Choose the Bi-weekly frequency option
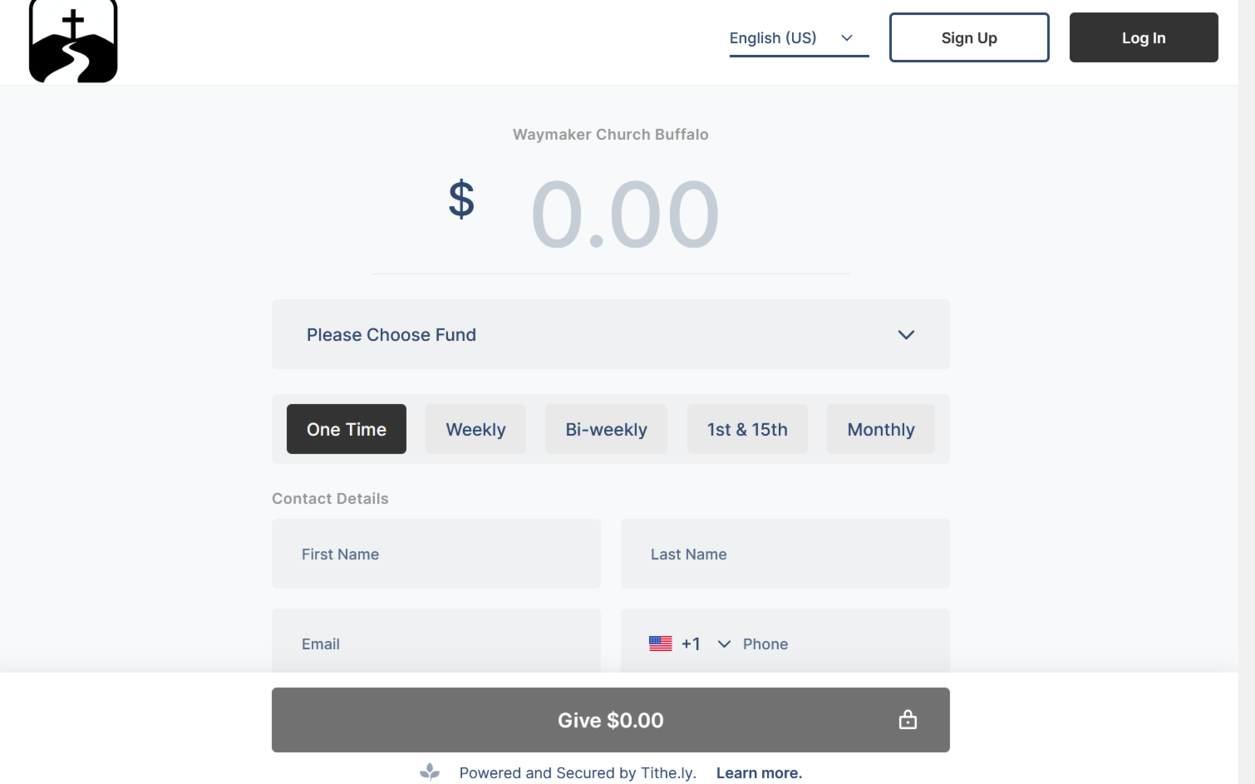The height and width of the screenshot is (784, 1255). click(606, 429)
